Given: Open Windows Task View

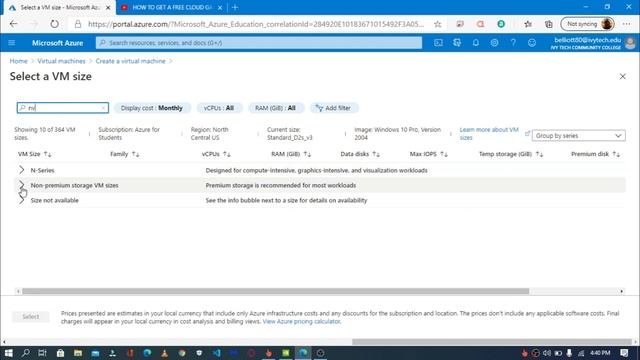Looking at the screenshot, I should (x=42, y=353).
